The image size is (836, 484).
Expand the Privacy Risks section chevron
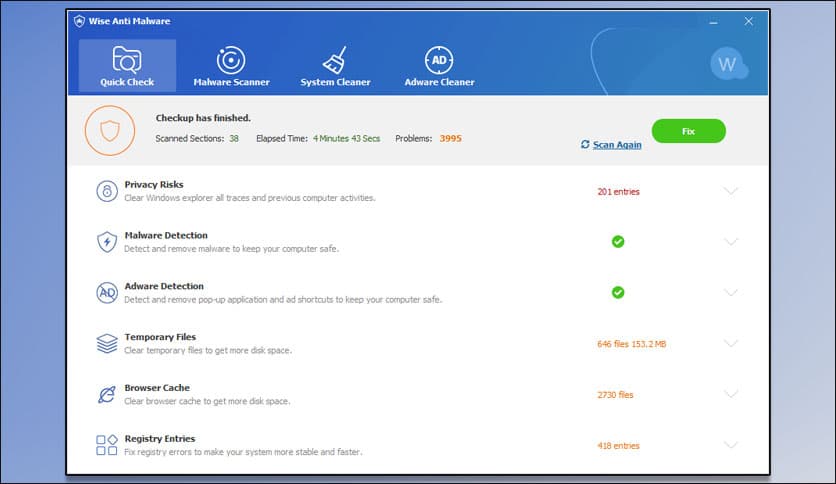pyautogui.click(x=730, y=191)
